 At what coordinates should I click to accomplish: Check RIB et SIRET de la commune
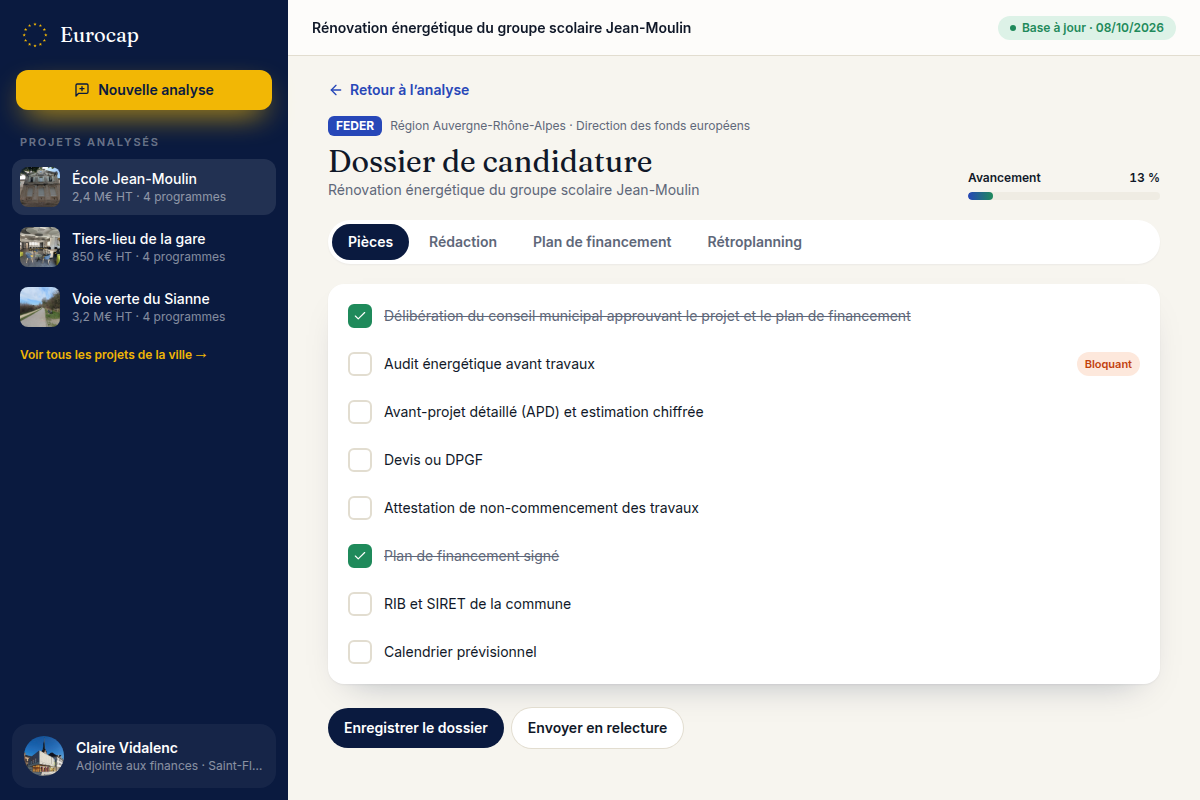point(360,604)
